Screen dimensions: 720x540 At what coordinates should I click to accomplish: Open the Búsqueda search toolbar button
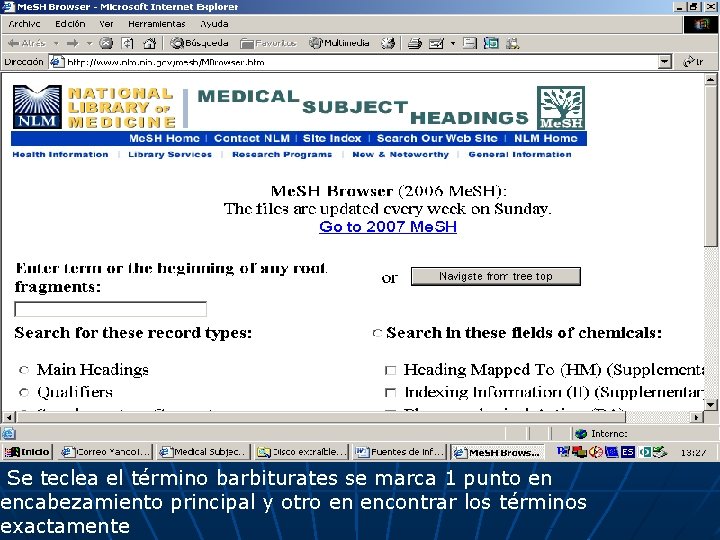click(x=199, y=43)
